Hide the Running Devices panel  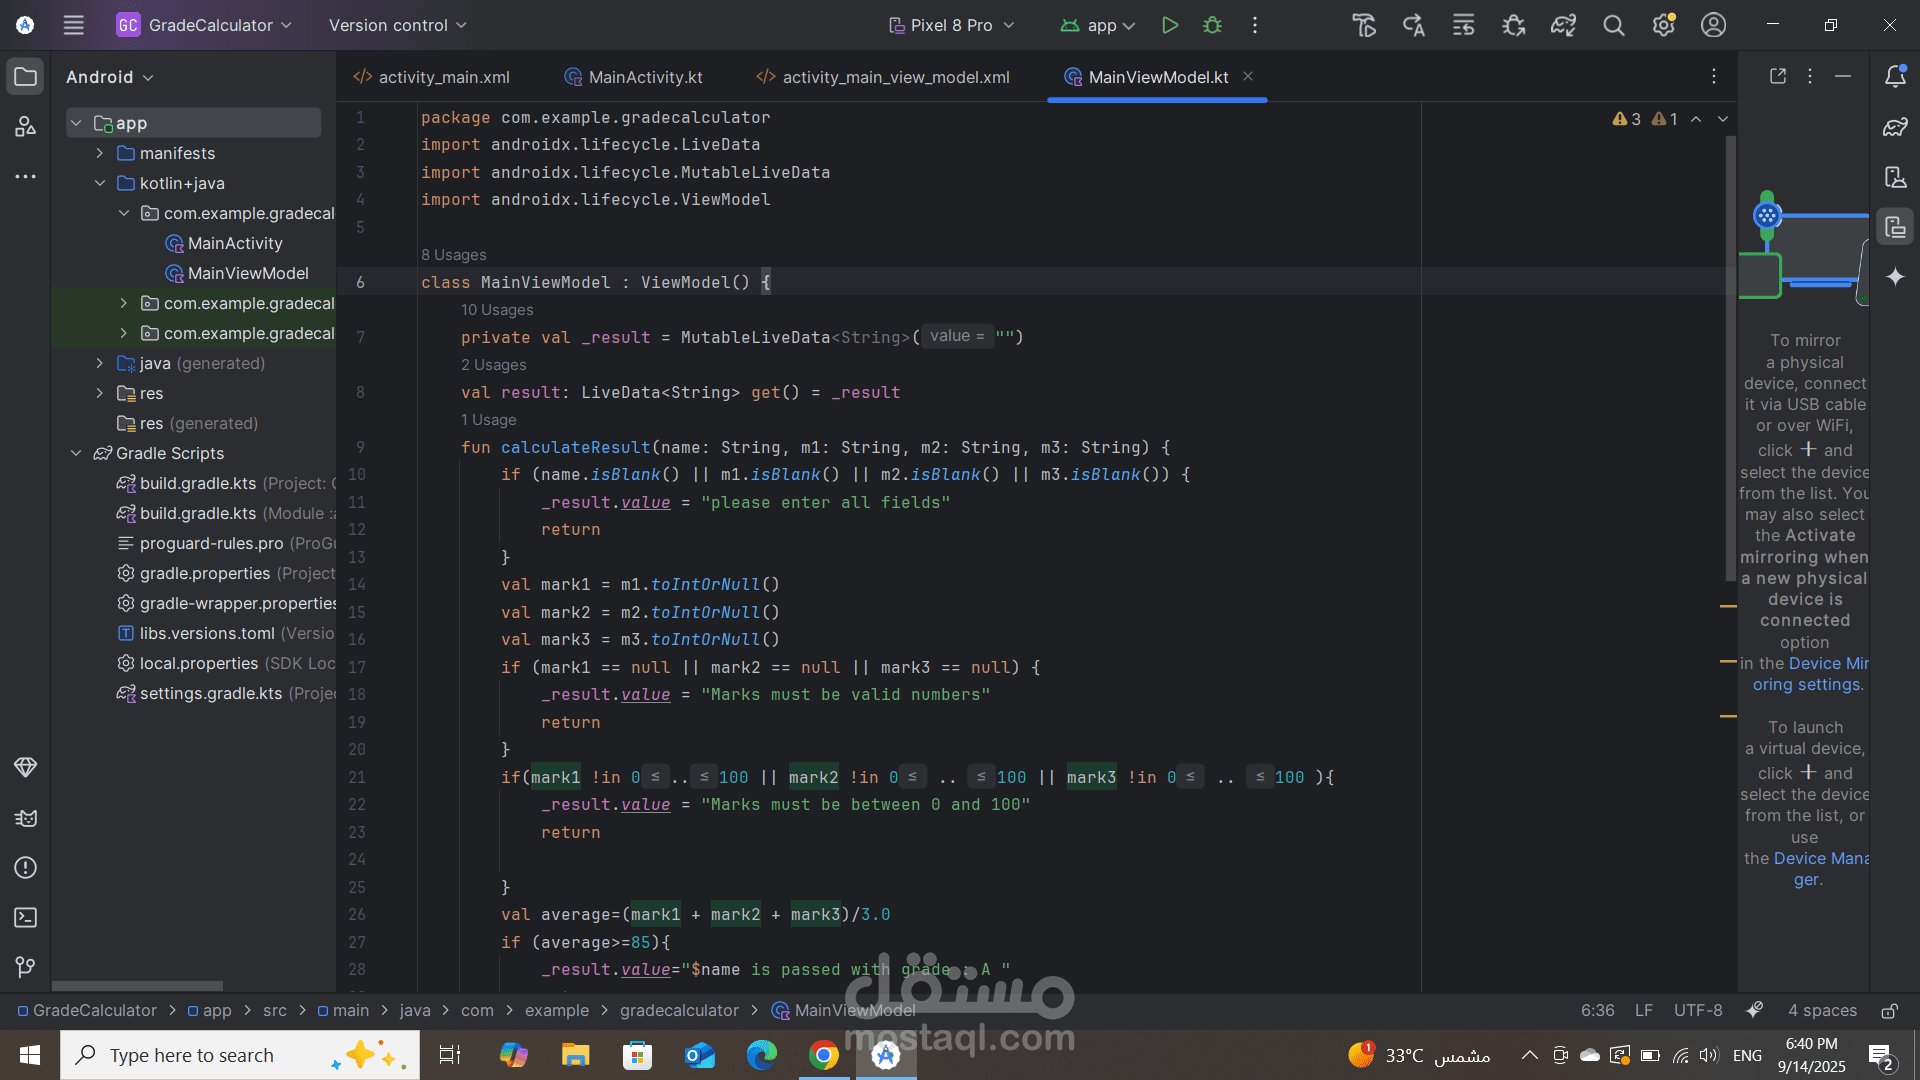tap(1843, 76)
